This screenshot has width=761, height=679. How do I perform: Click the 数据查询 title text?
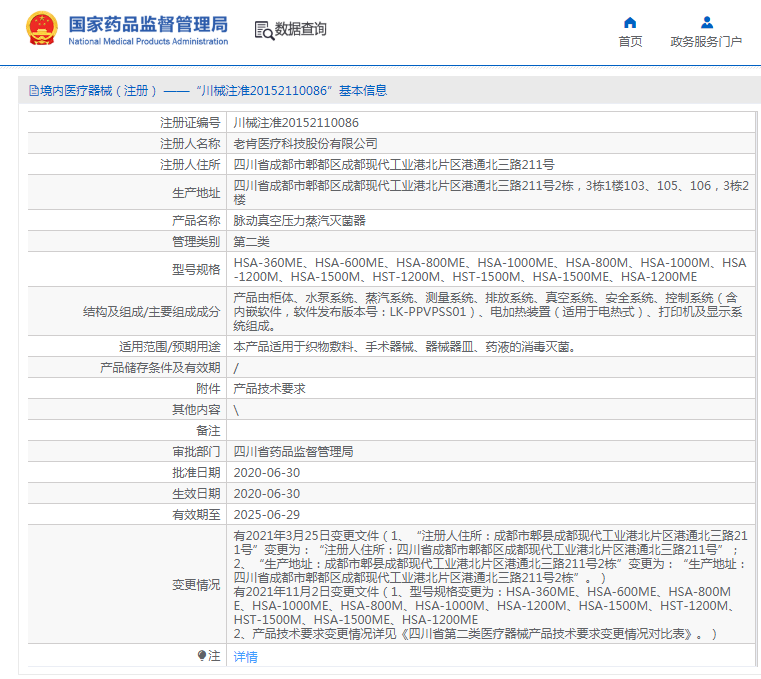[x=300, y=29]
